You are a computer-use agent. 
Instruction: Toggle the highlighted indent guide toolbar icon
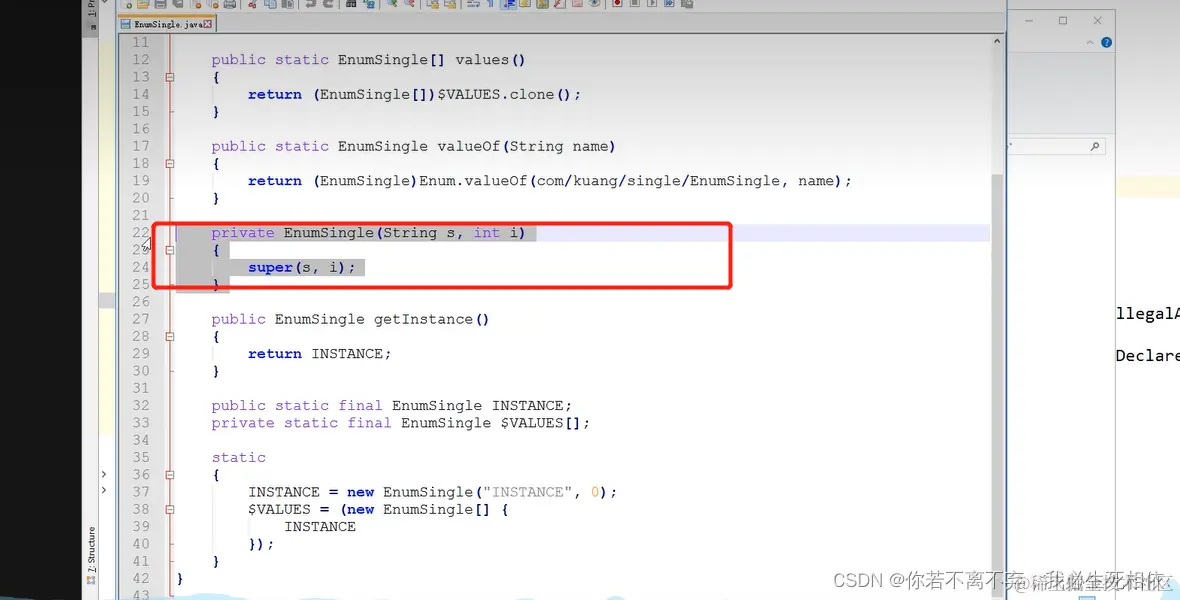pyautogui.click(x=509, y=4)
